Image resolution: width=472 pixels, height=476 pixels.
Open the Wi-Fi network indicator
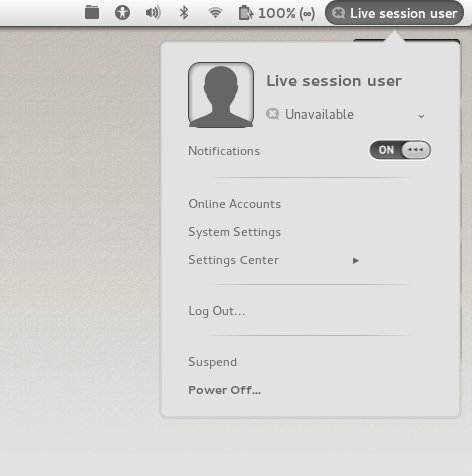(215, 13)
